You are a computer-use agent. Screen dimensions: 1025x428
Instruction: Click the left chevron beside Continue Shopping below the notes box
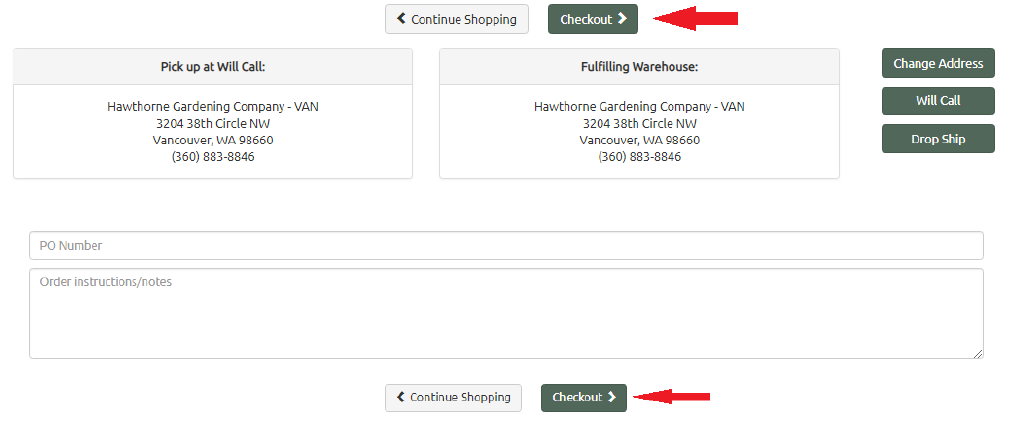pos(401,397)
